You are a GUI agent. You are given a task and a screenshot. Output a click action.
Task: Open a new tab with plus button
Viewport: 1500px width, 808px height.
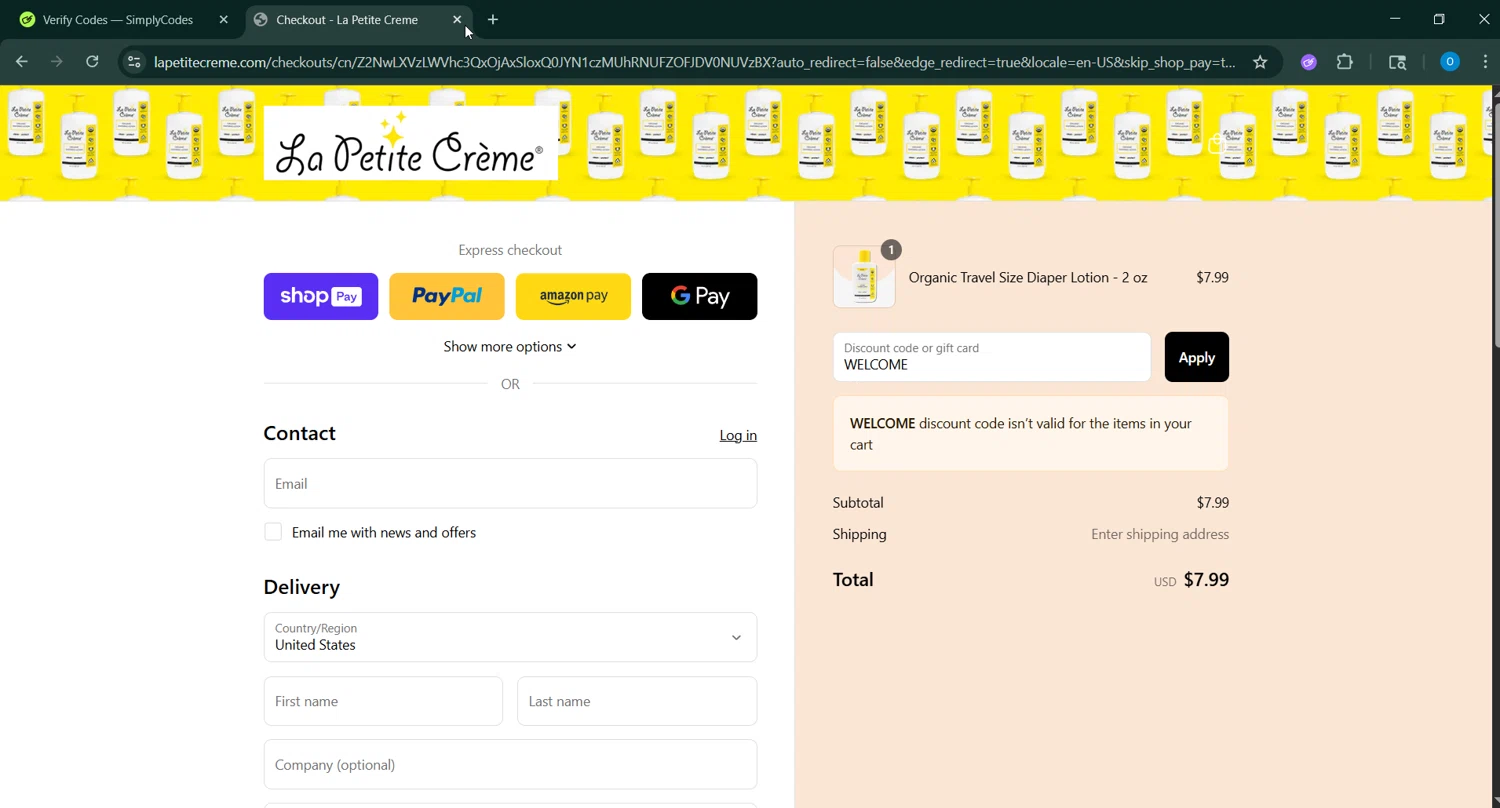click(493, 19)
